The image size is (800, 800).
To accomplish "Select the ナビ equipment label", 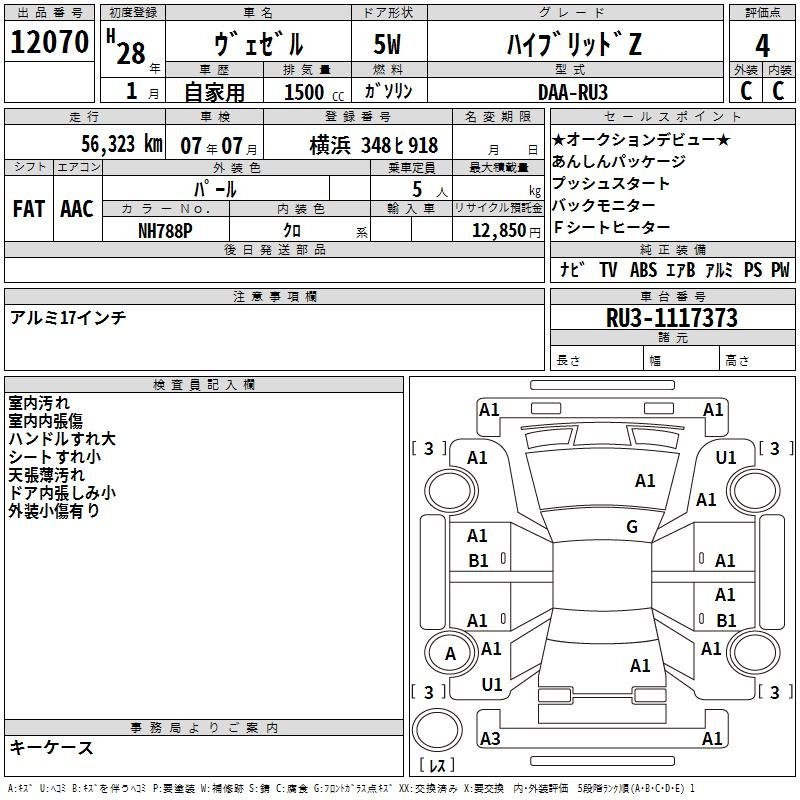I will tap(572, 270).
